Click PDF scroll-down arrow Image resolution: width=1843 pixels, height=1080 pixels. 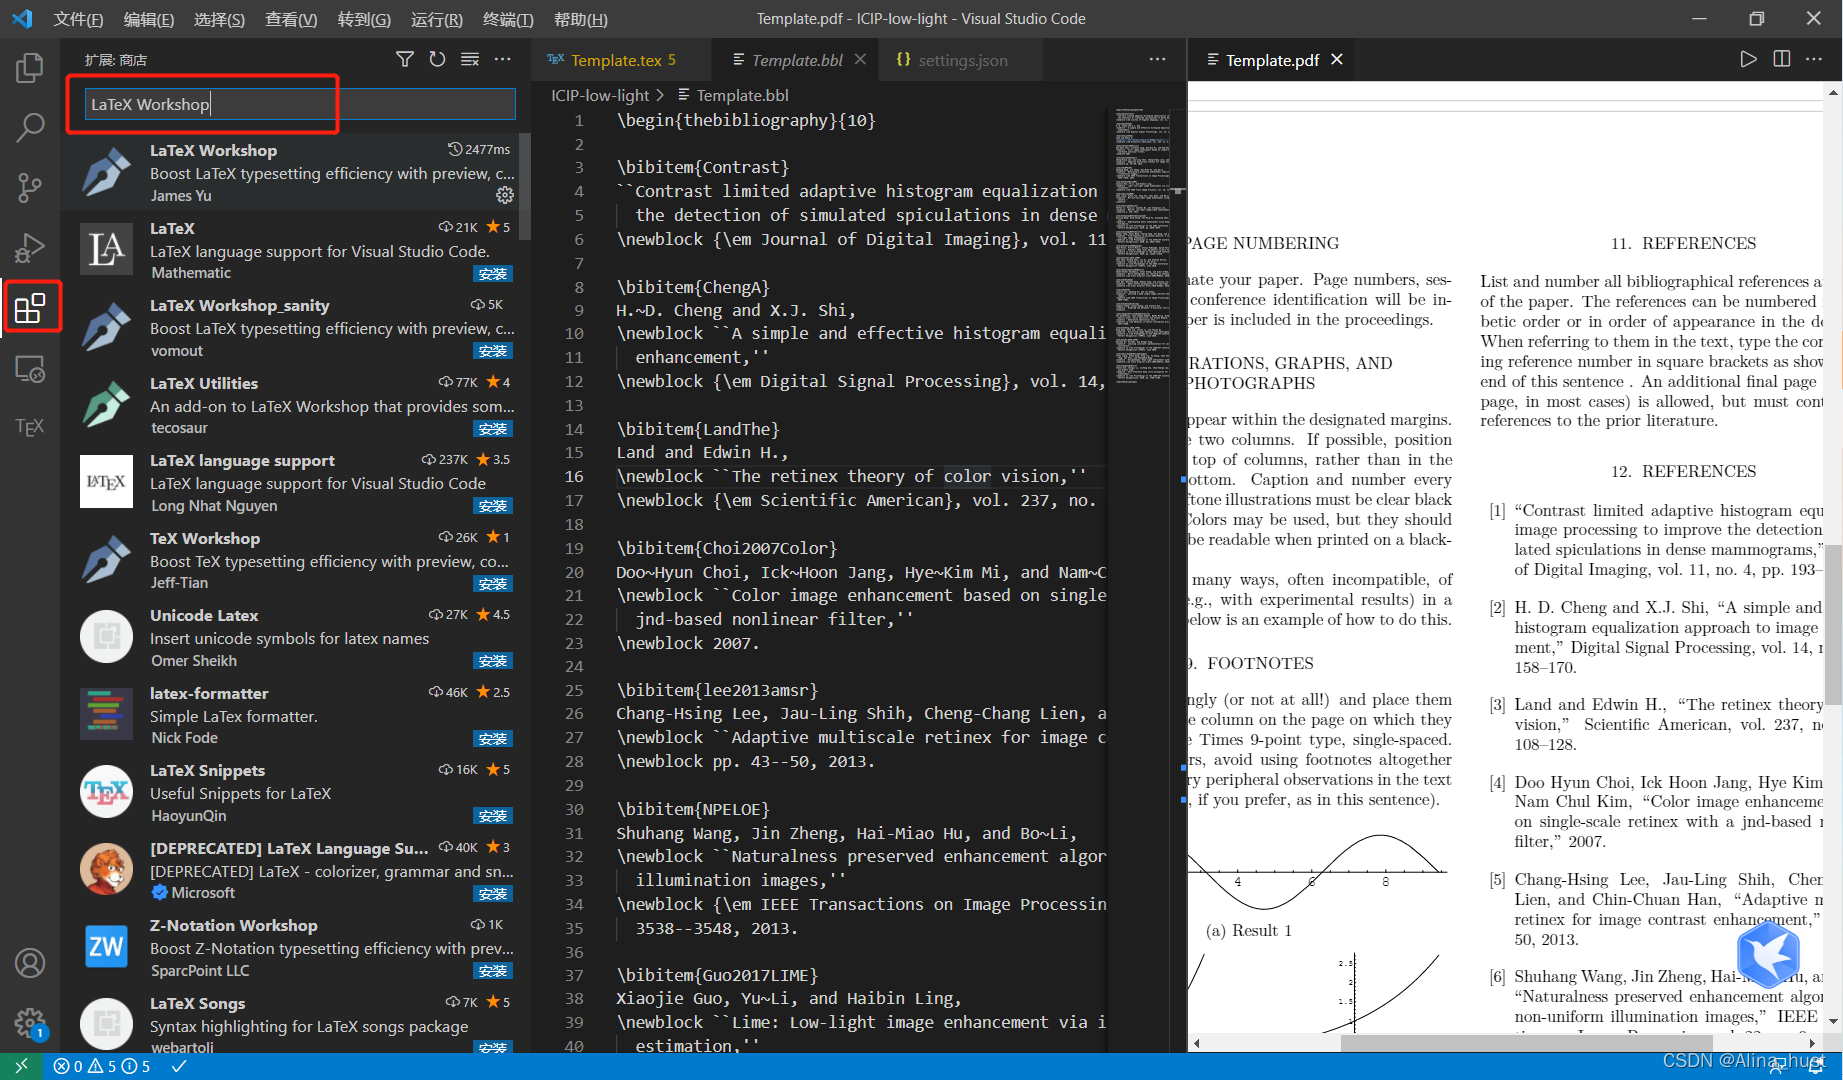[1833, 1021]
